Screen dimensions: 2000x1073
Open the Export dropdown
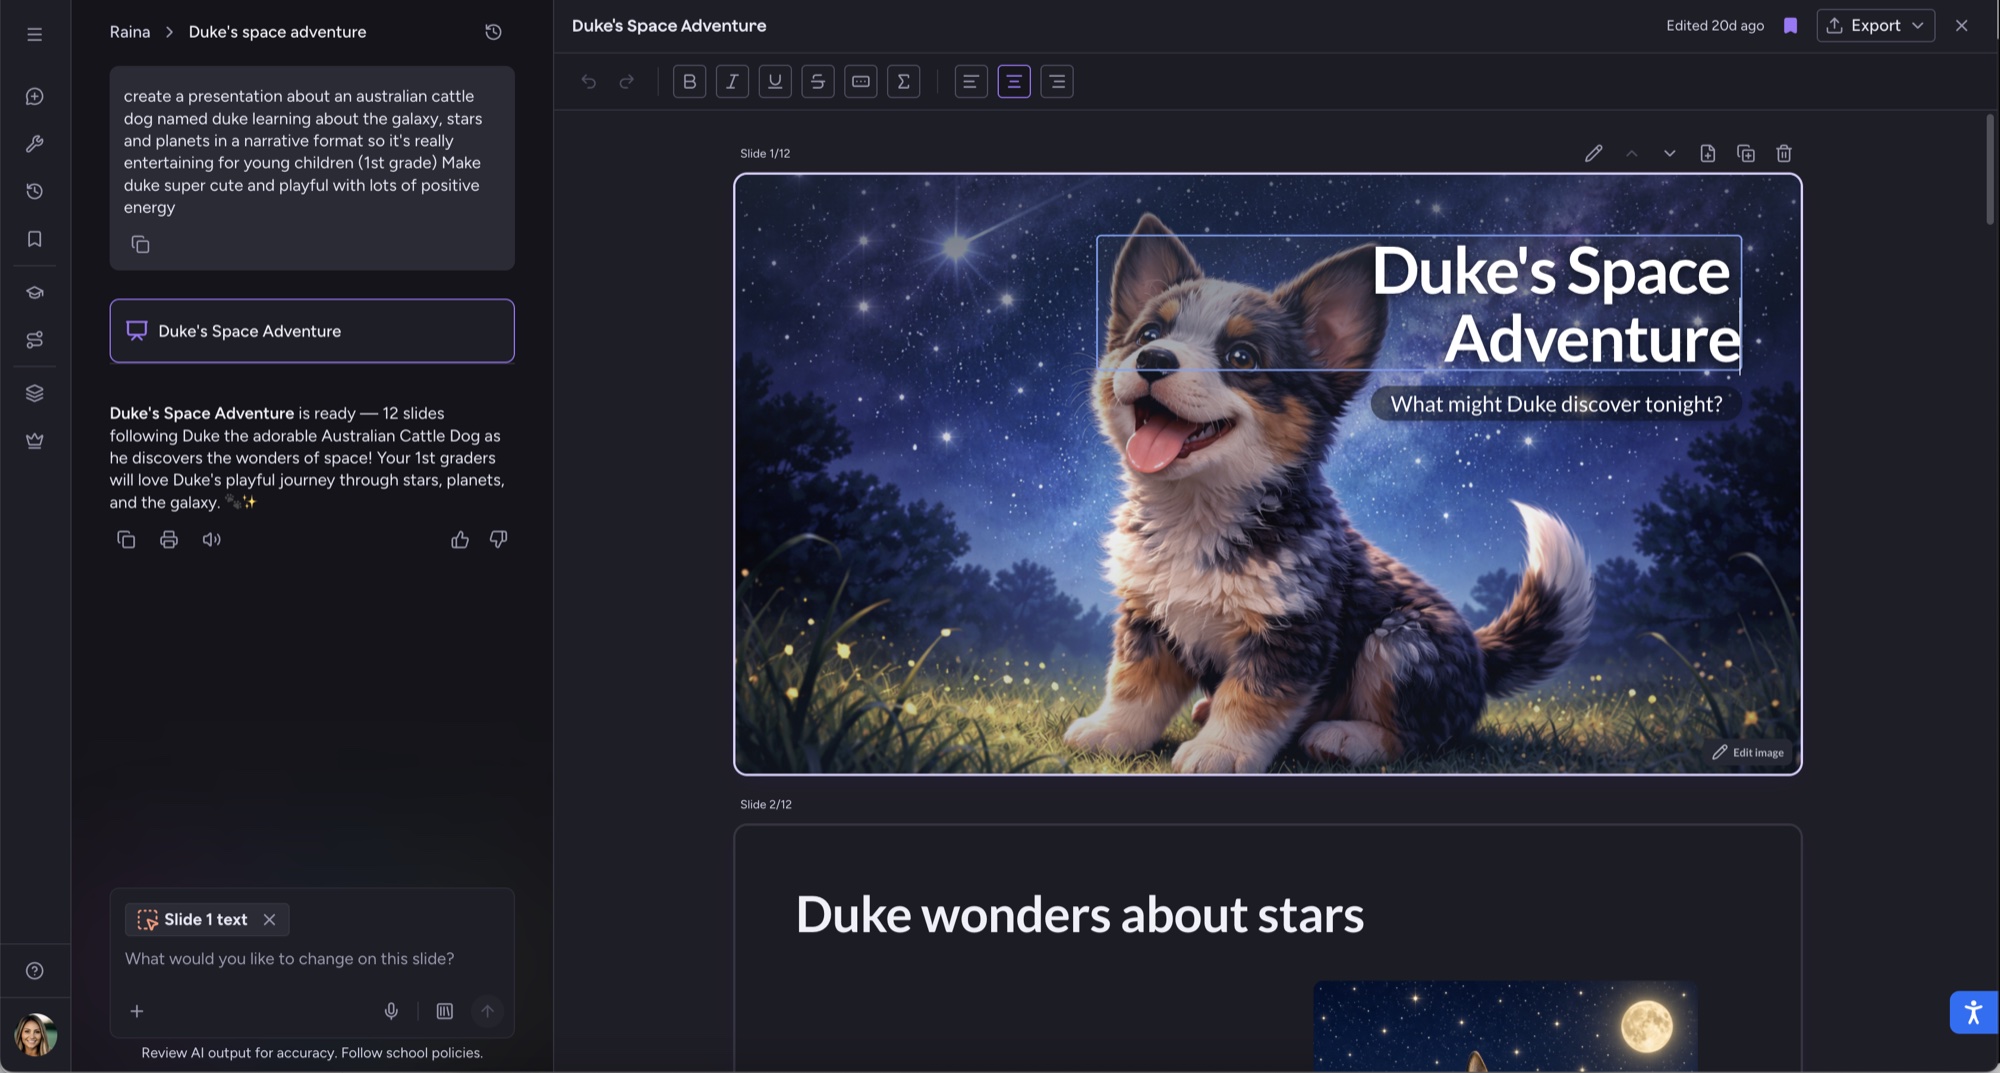[1875, 26]
